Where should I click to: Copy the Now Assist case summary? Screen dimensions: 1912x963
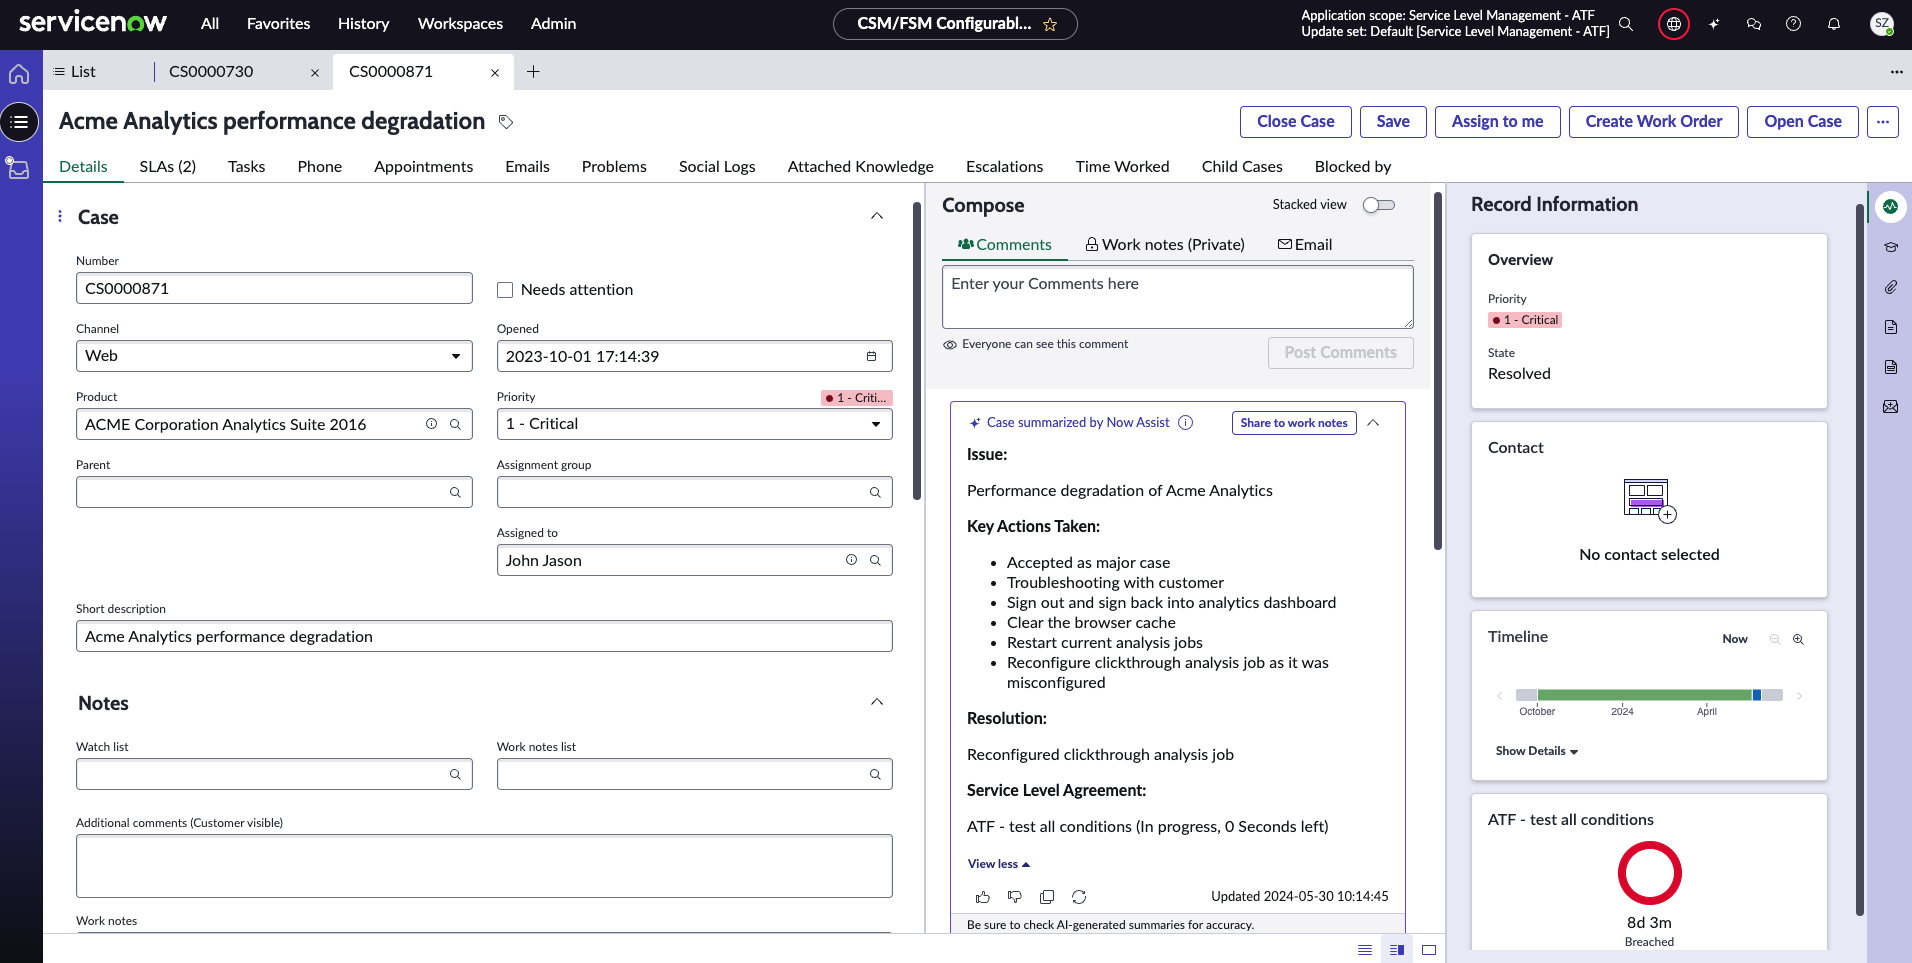tap(1047, 896)
